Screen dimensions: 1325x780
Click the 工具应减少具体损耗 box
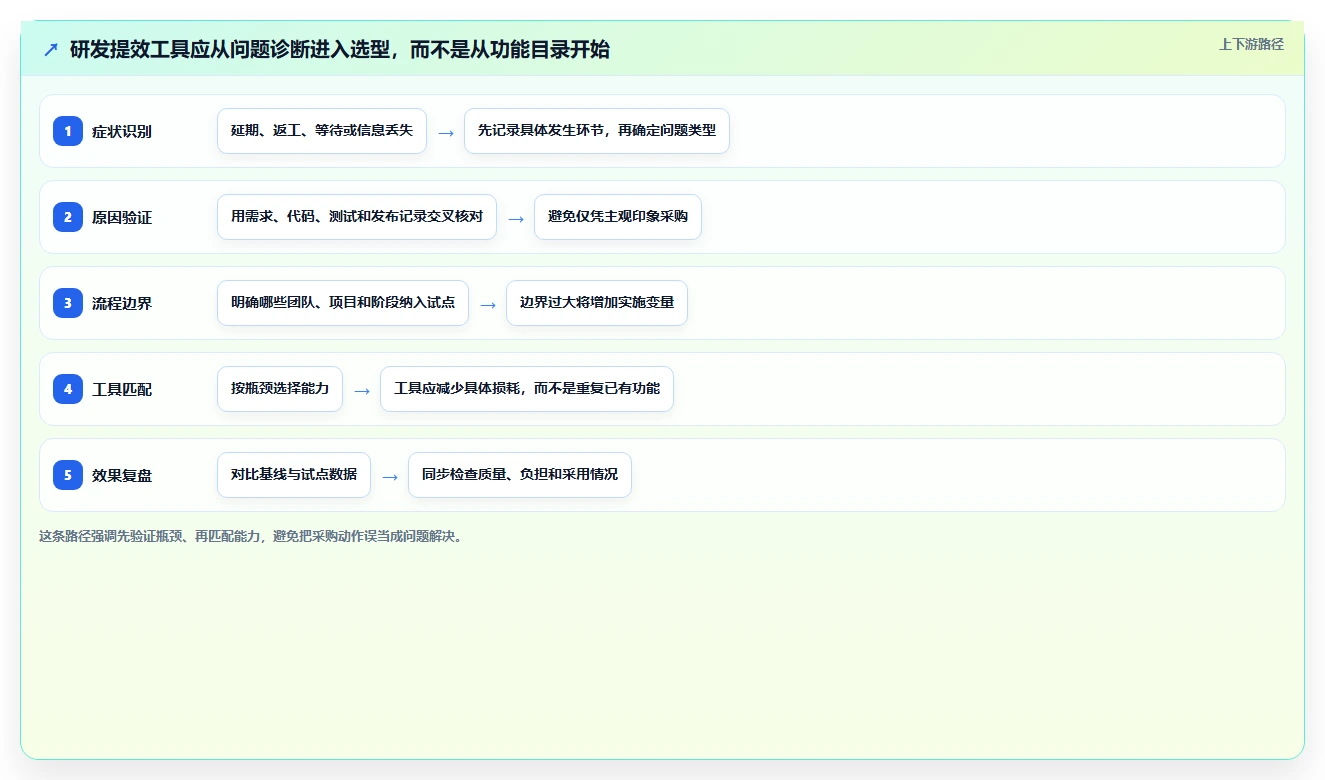coord(527,389)
